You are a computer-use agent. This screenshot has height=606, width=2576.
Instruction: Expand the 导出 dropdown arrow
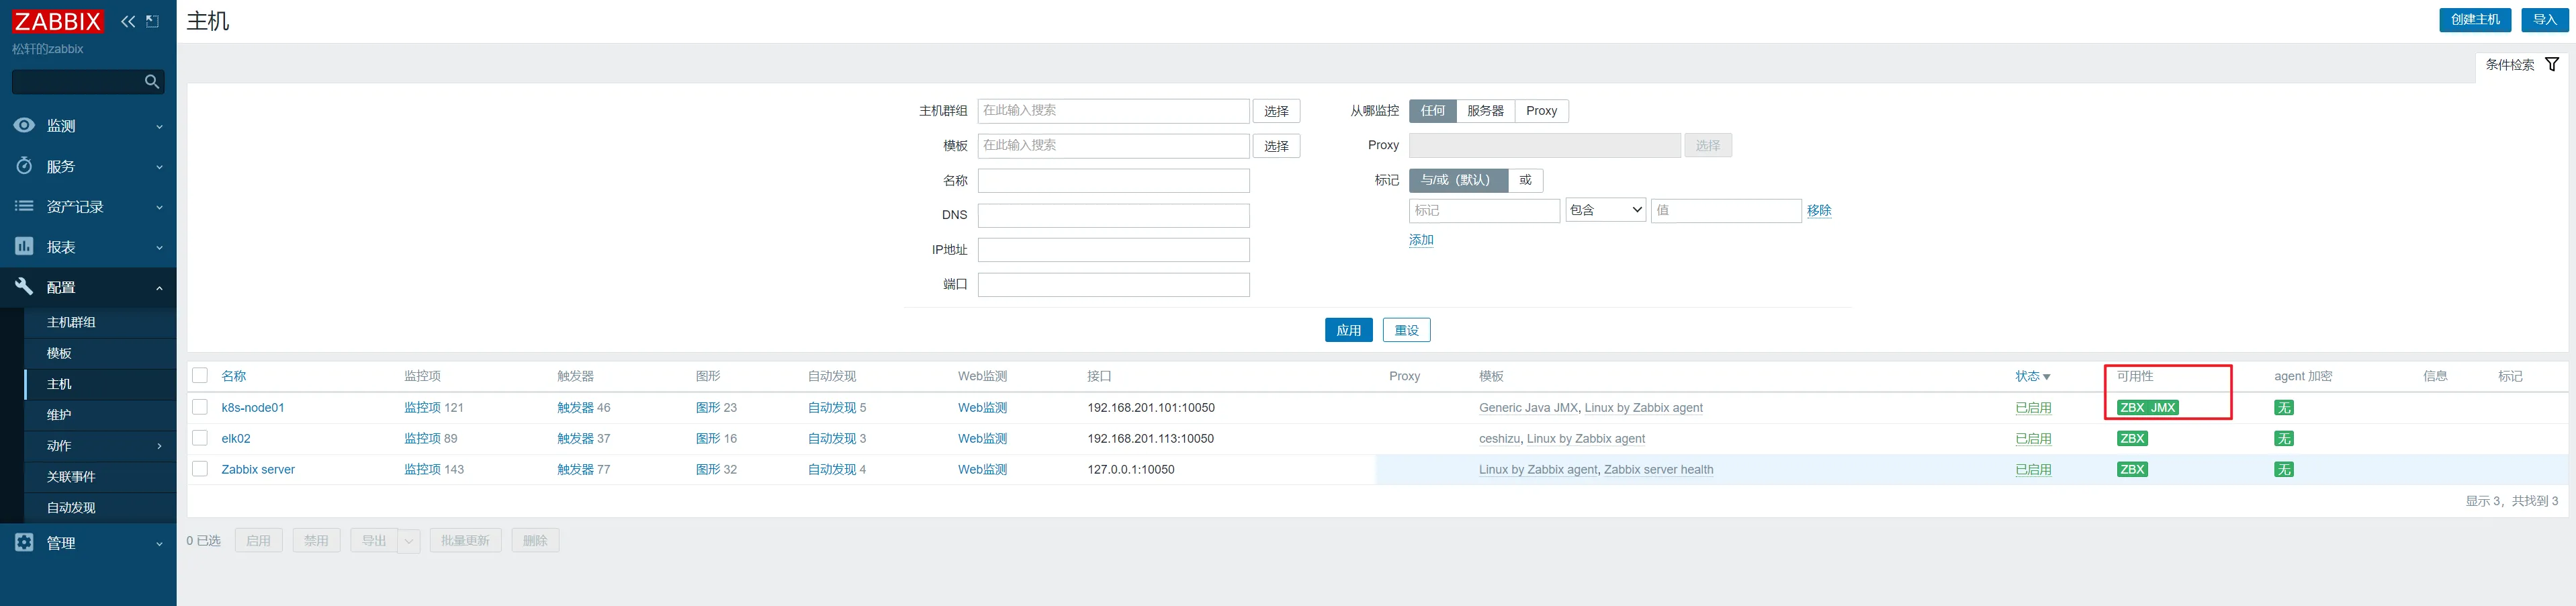coord(409,541)
